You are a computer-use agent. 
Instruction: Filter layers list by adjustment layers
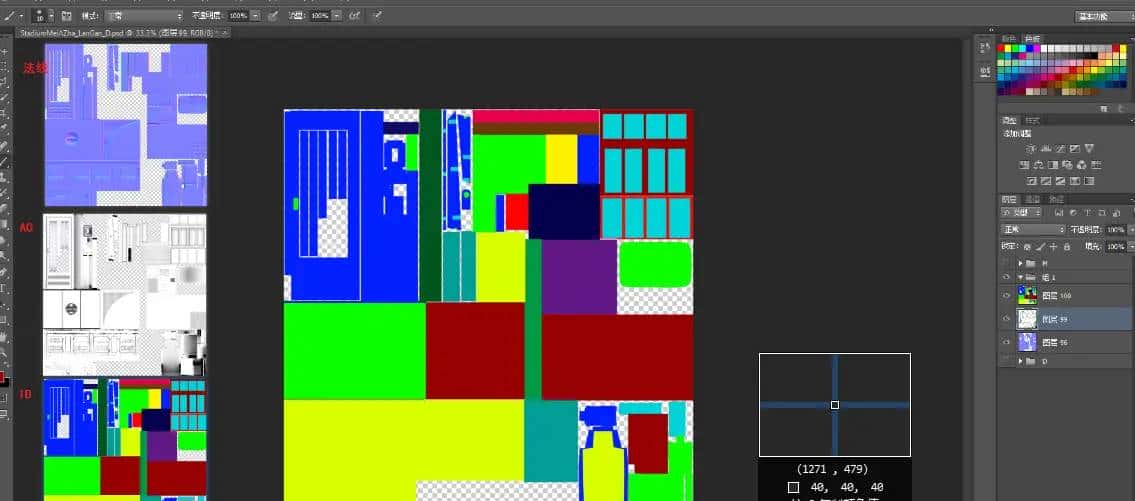pos(1073,212)
